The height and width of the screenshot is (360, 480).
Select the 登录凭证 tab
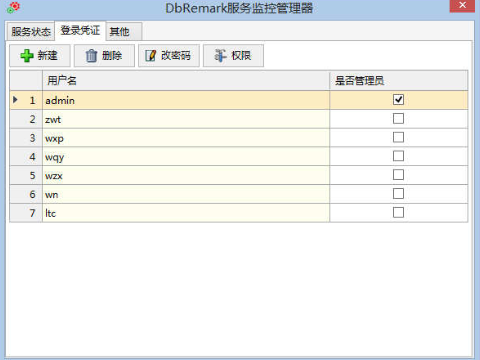[80, 31]
